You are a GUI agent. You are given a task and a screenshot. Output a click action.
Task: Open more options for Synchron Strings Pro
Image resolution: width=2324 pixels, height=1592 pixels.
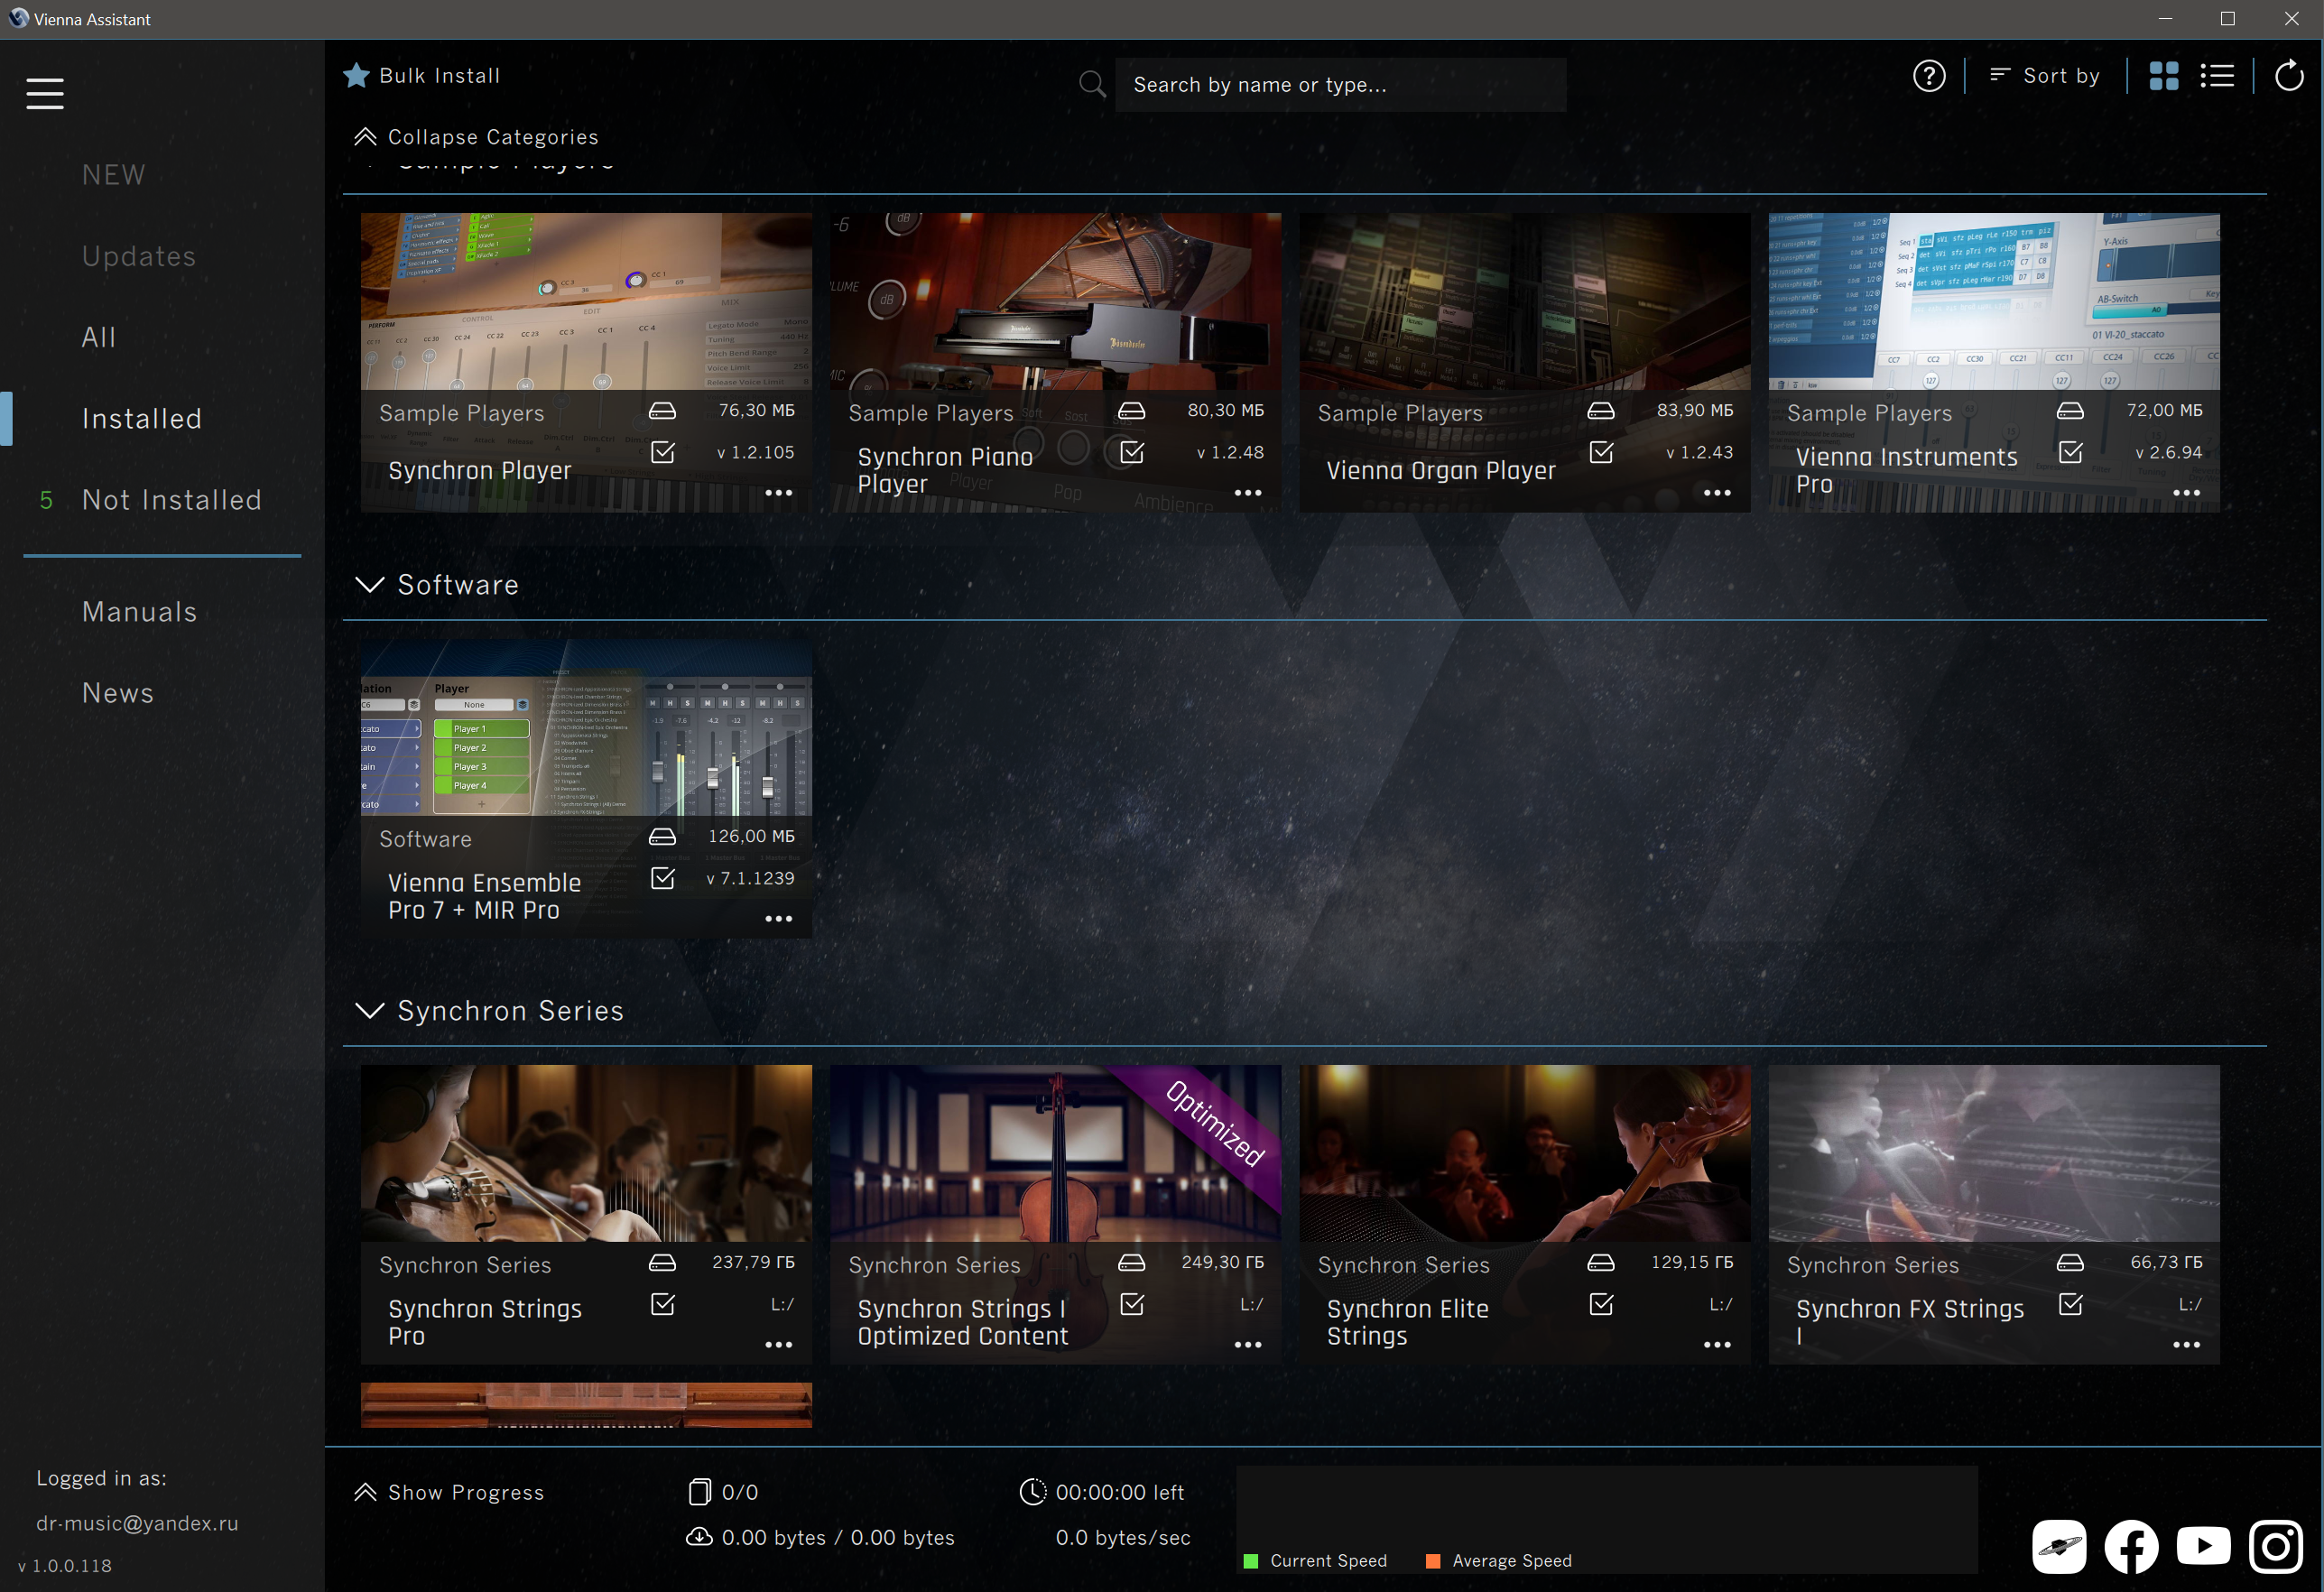(778, 1345)
